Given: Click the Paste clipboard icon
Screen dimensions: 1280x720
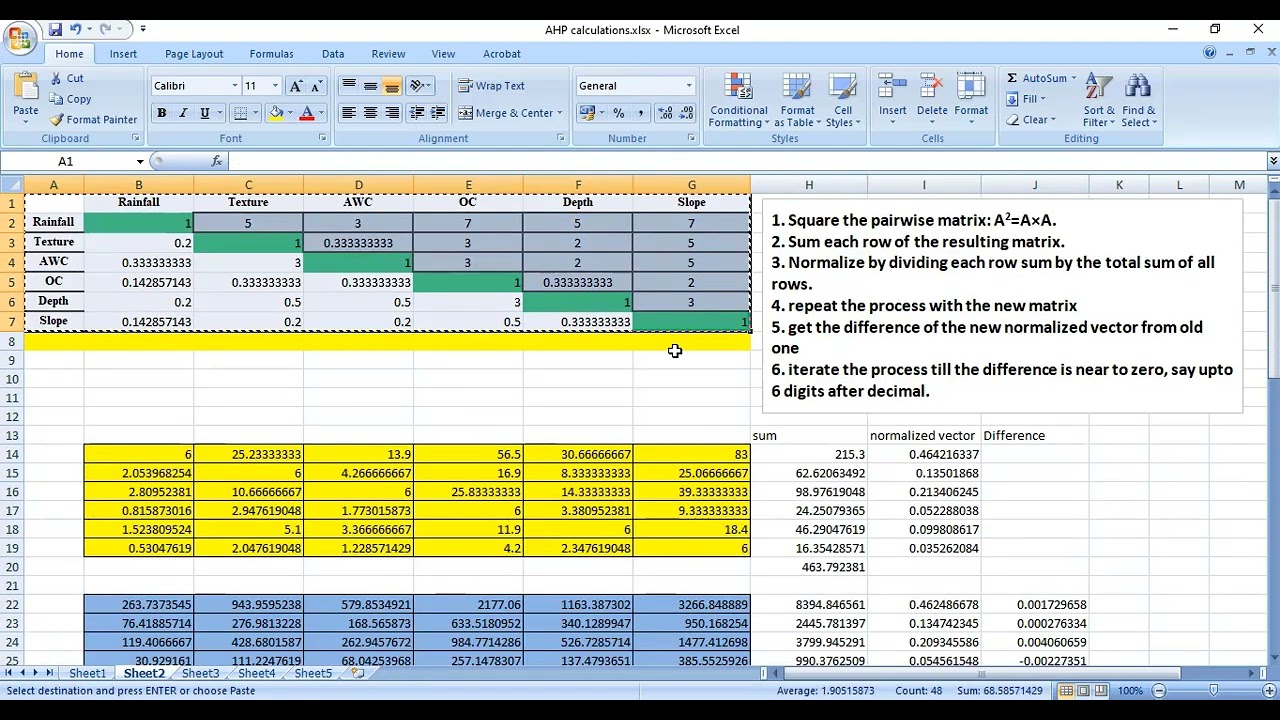Looking at the screenshot, I should point(25,88).
